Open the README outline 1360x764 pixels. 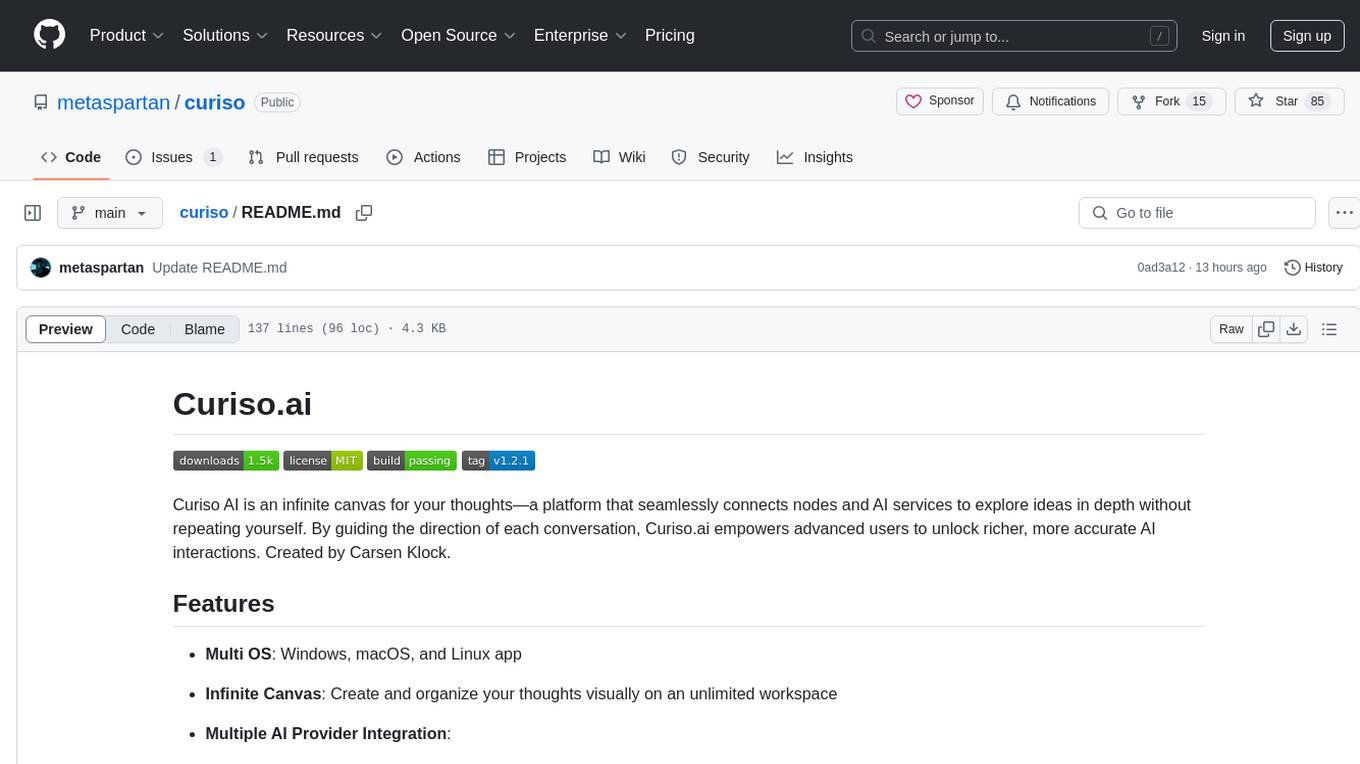(x=1330, y=329)
